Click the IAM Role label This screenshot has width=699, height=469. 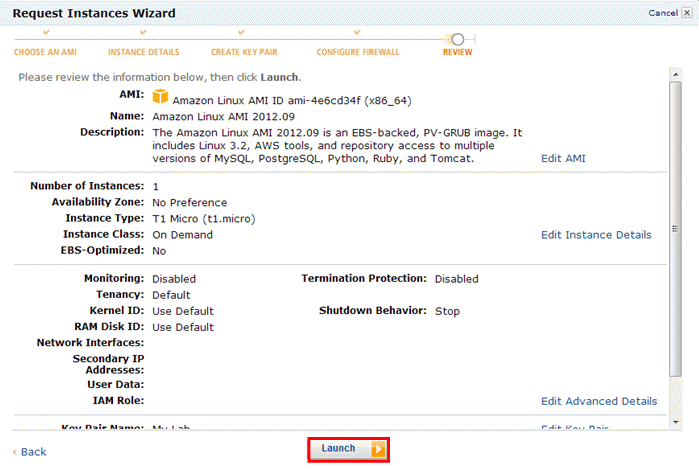click(118, 400)
